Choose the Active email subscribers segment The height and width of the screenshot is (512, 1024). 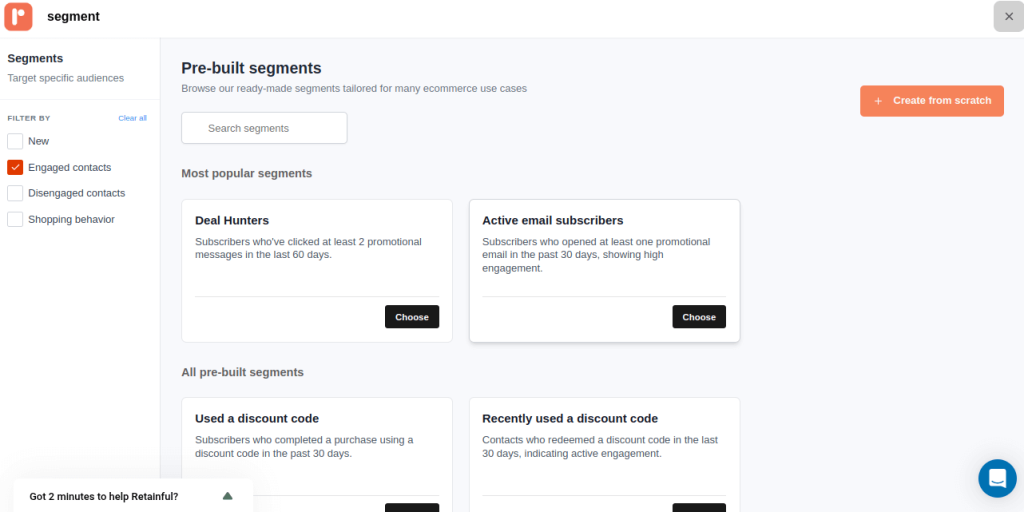[699, 317]
